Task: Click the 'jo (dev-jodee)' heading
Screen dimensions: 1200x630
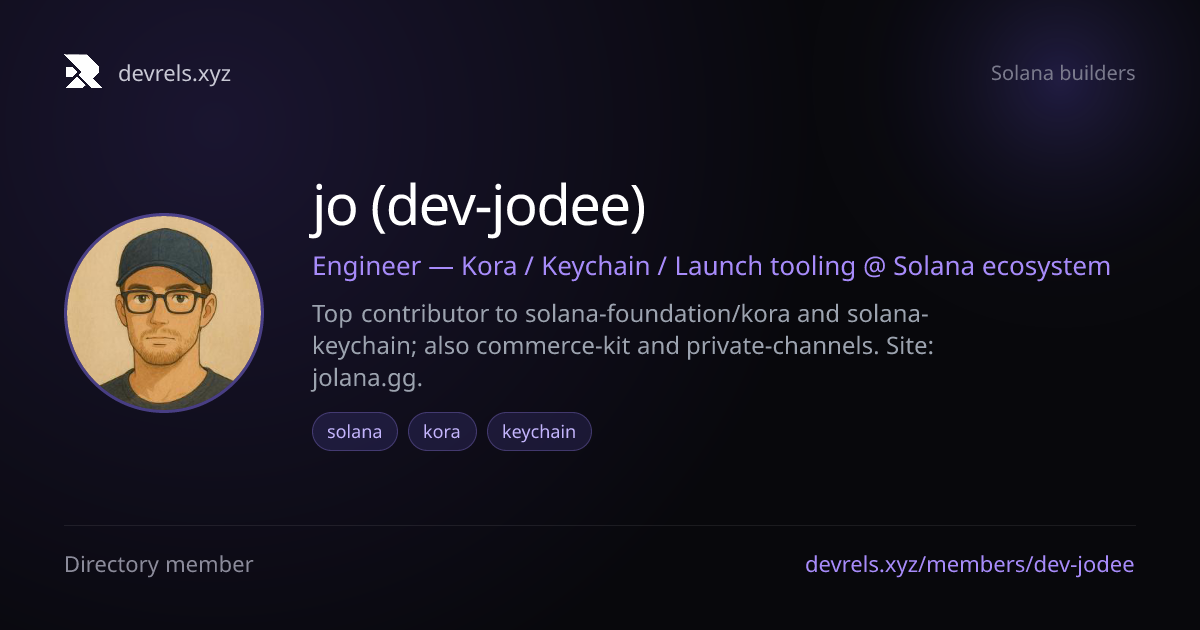Action: tap(479, 209)
